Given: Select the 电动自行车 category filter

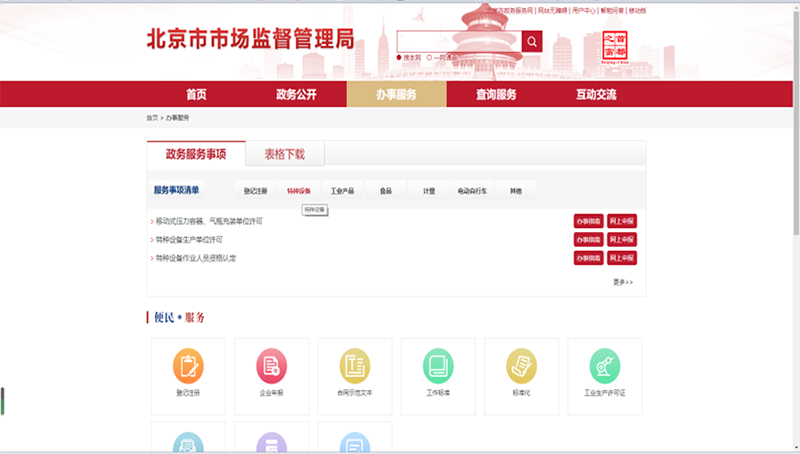Looking at the screenshot, I should click(472, 191).
